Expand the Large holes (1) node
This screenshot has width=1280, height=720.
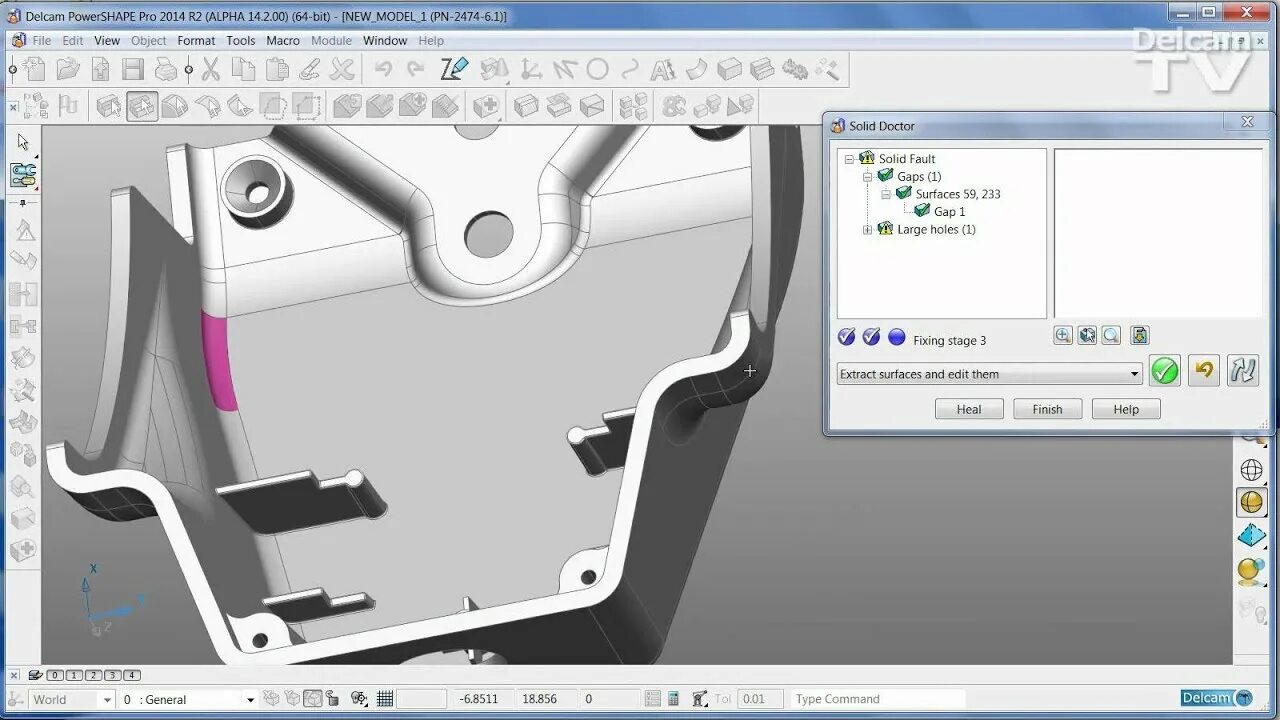tap(868, 230)
